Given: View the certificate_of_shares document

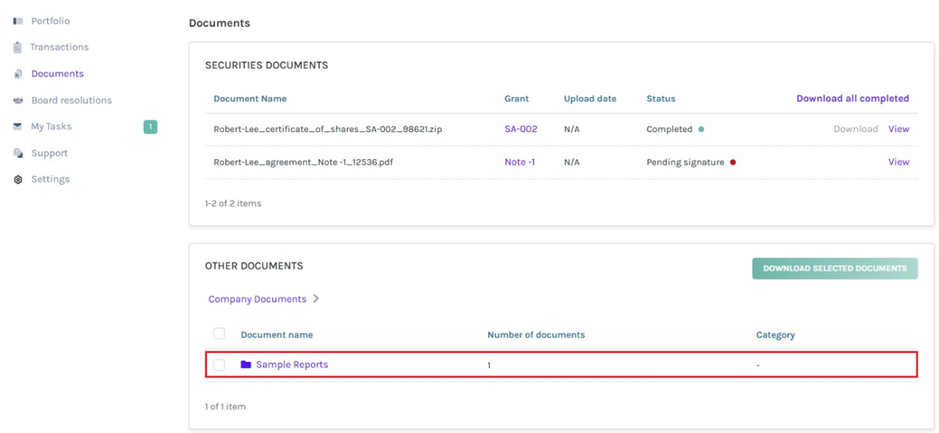Looking at the screenshot, I should click(899, 129).
